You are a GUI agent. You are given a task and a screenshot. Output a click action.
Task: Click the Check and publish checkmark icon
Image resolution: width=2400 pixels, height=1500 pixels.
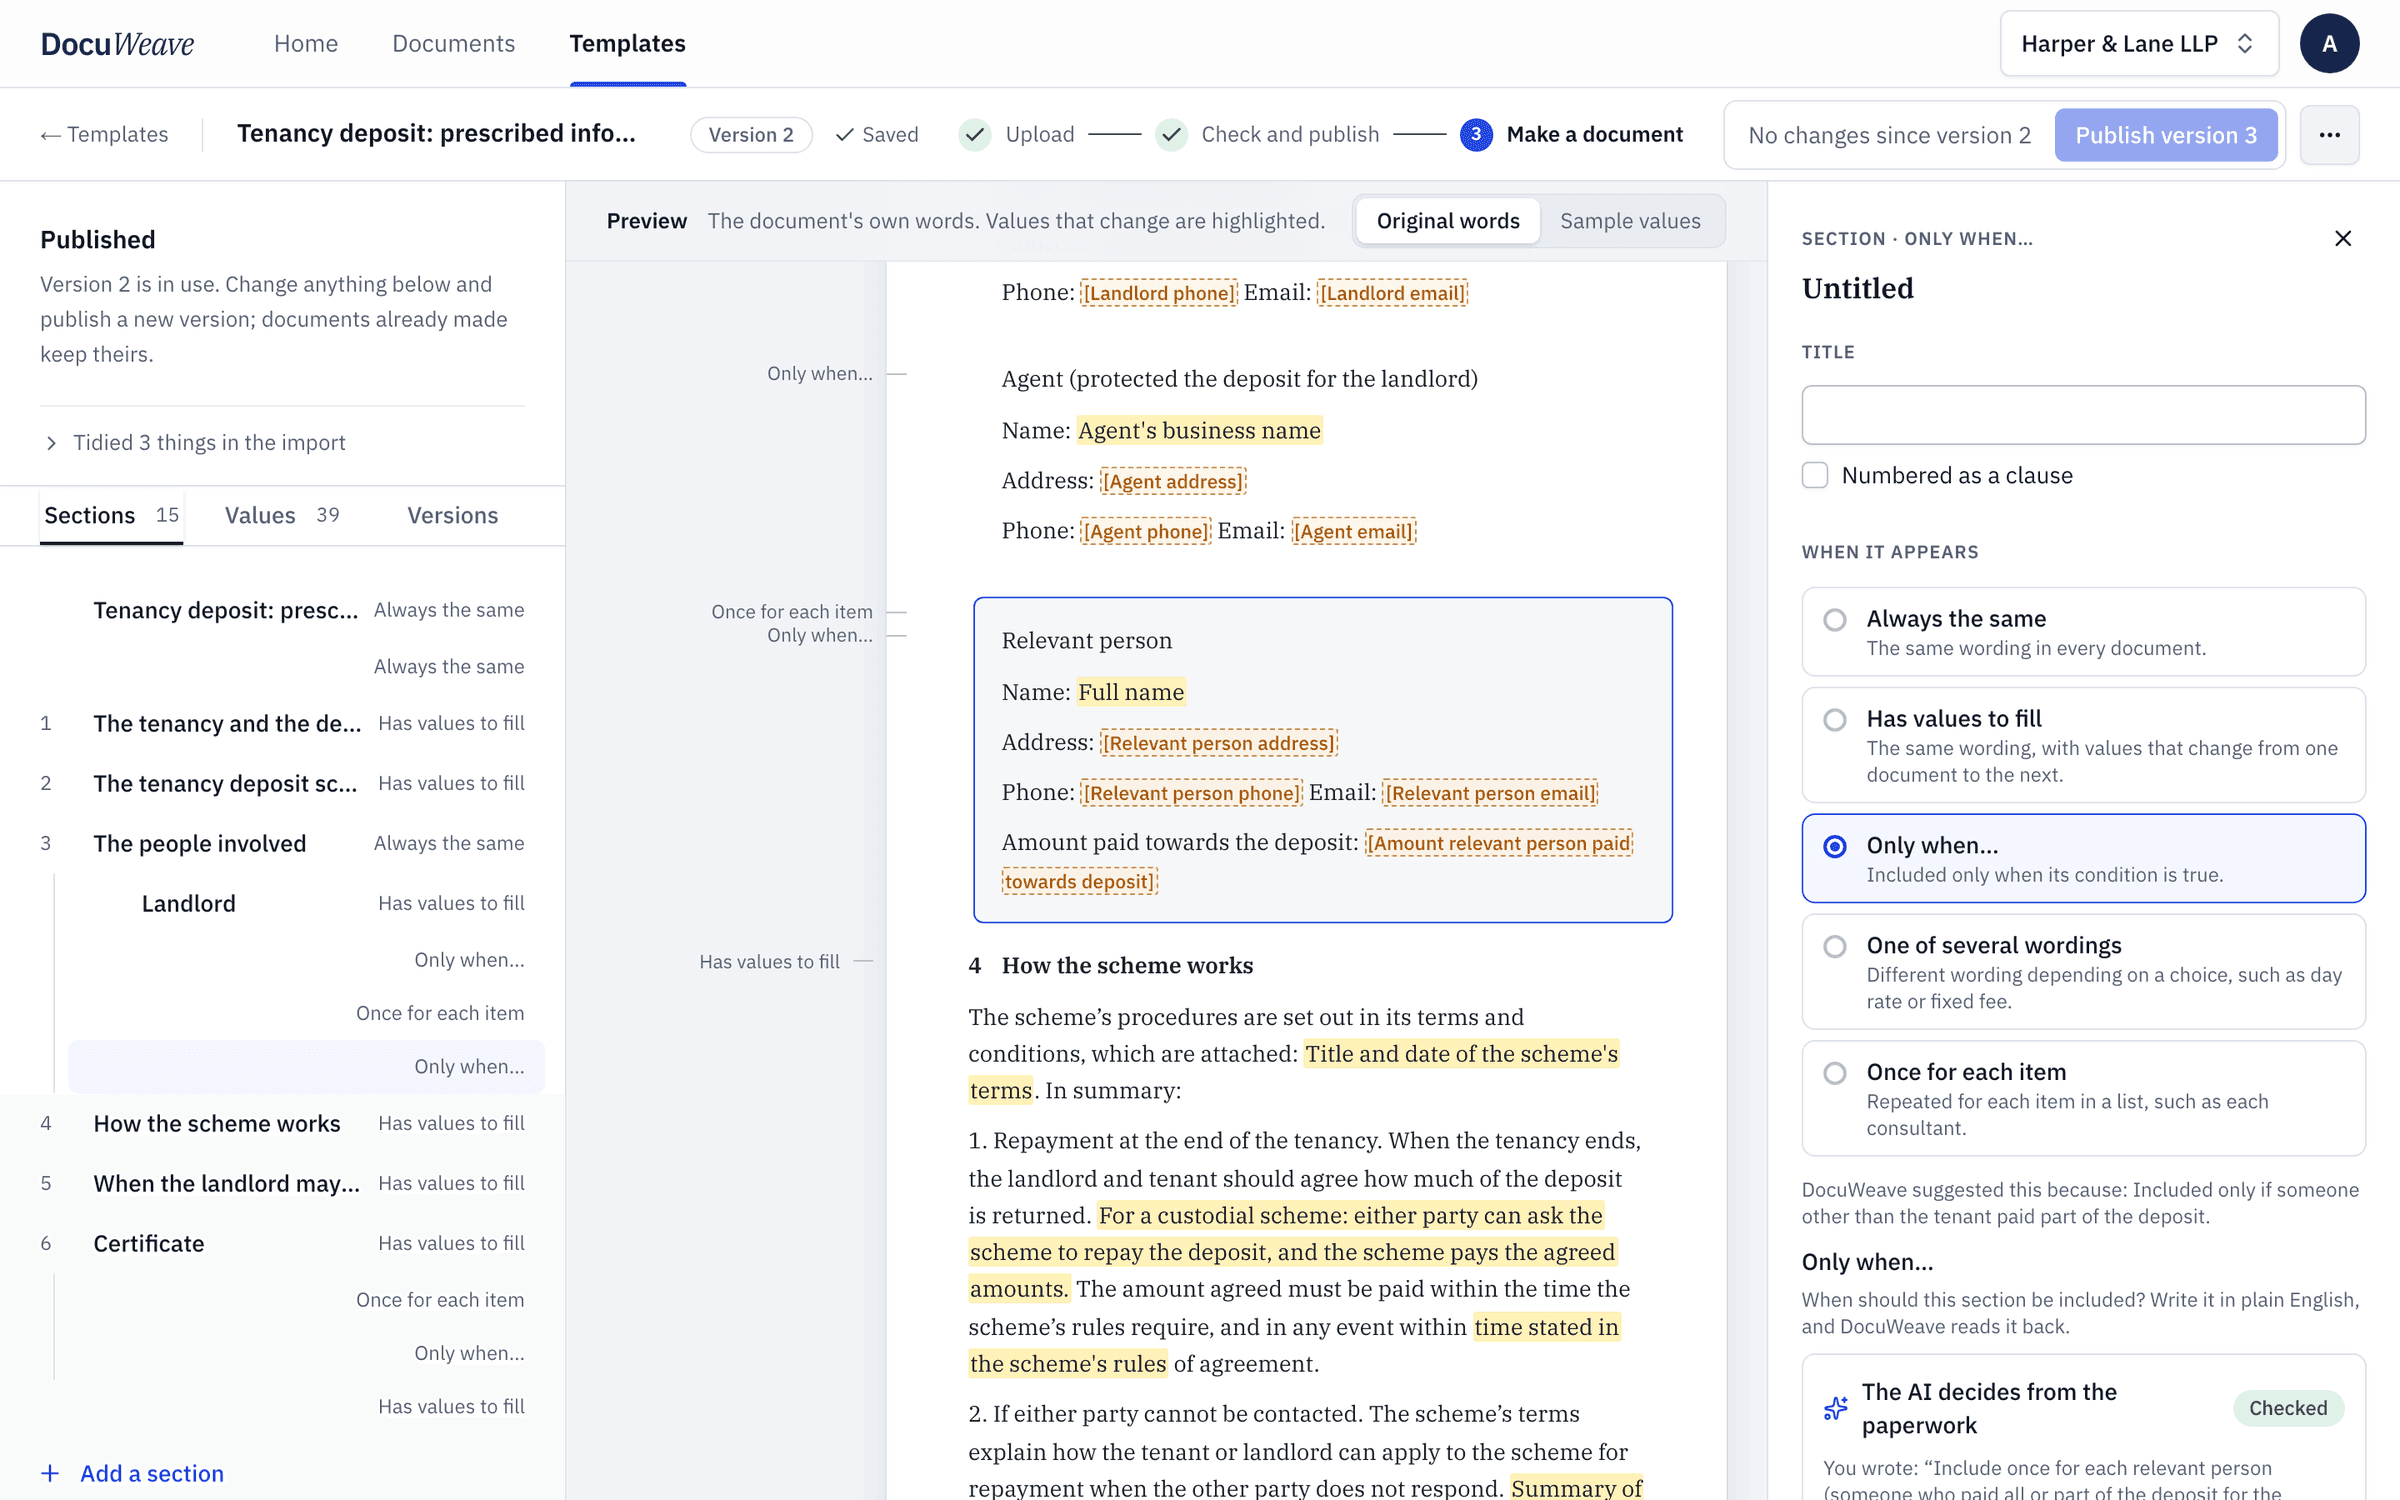[1171, 134]
